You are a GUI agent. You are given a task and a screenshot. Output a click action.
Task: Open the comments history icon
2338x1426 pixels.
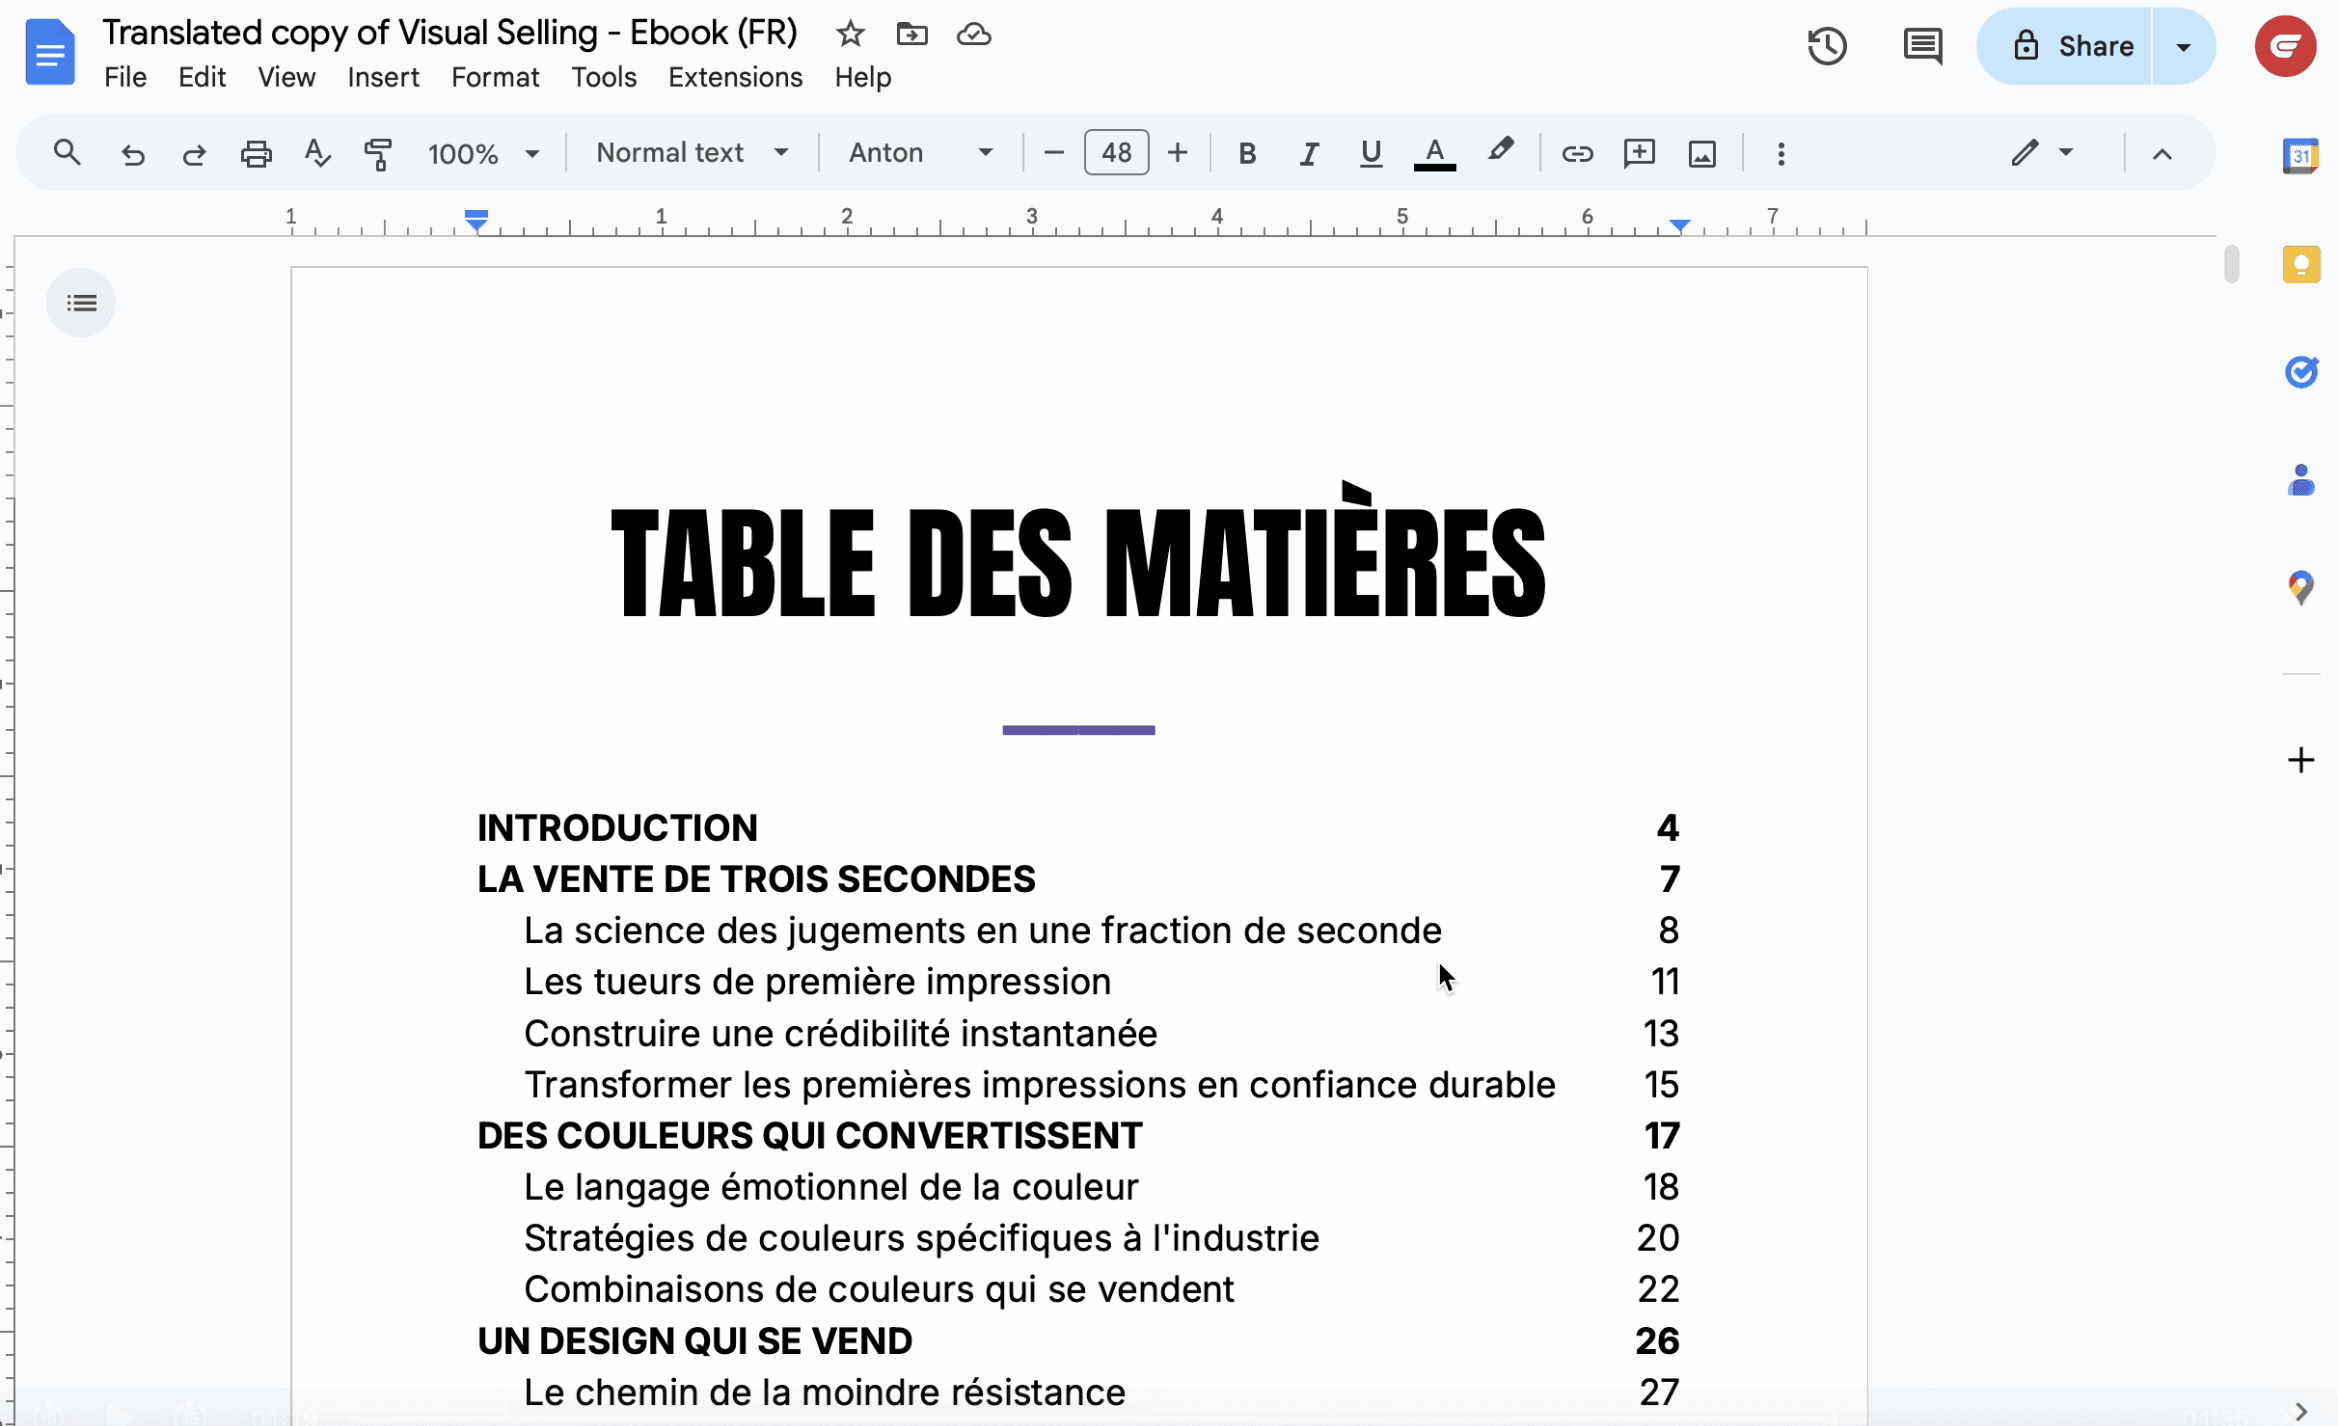[1921, 46]
